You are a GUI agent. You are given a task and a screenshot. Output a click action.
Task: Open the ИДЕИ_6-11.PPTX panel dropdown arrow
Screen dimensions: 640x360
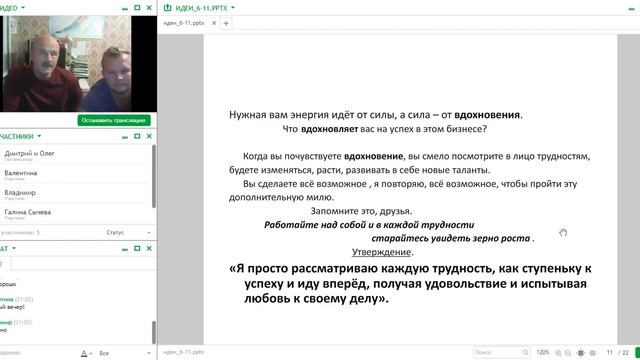click(233, 8)
